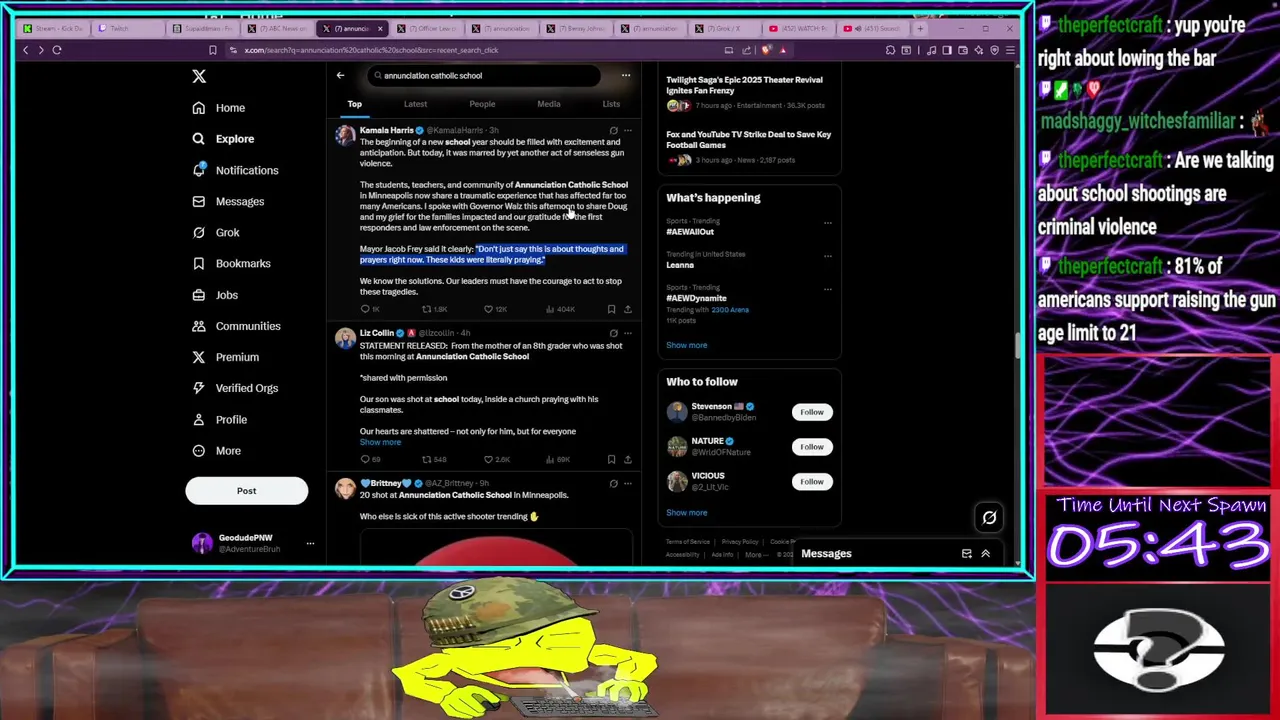The image size is (1280, 720).
Task: Repost the Liz Collin post
Action: [x=433, y=459]
